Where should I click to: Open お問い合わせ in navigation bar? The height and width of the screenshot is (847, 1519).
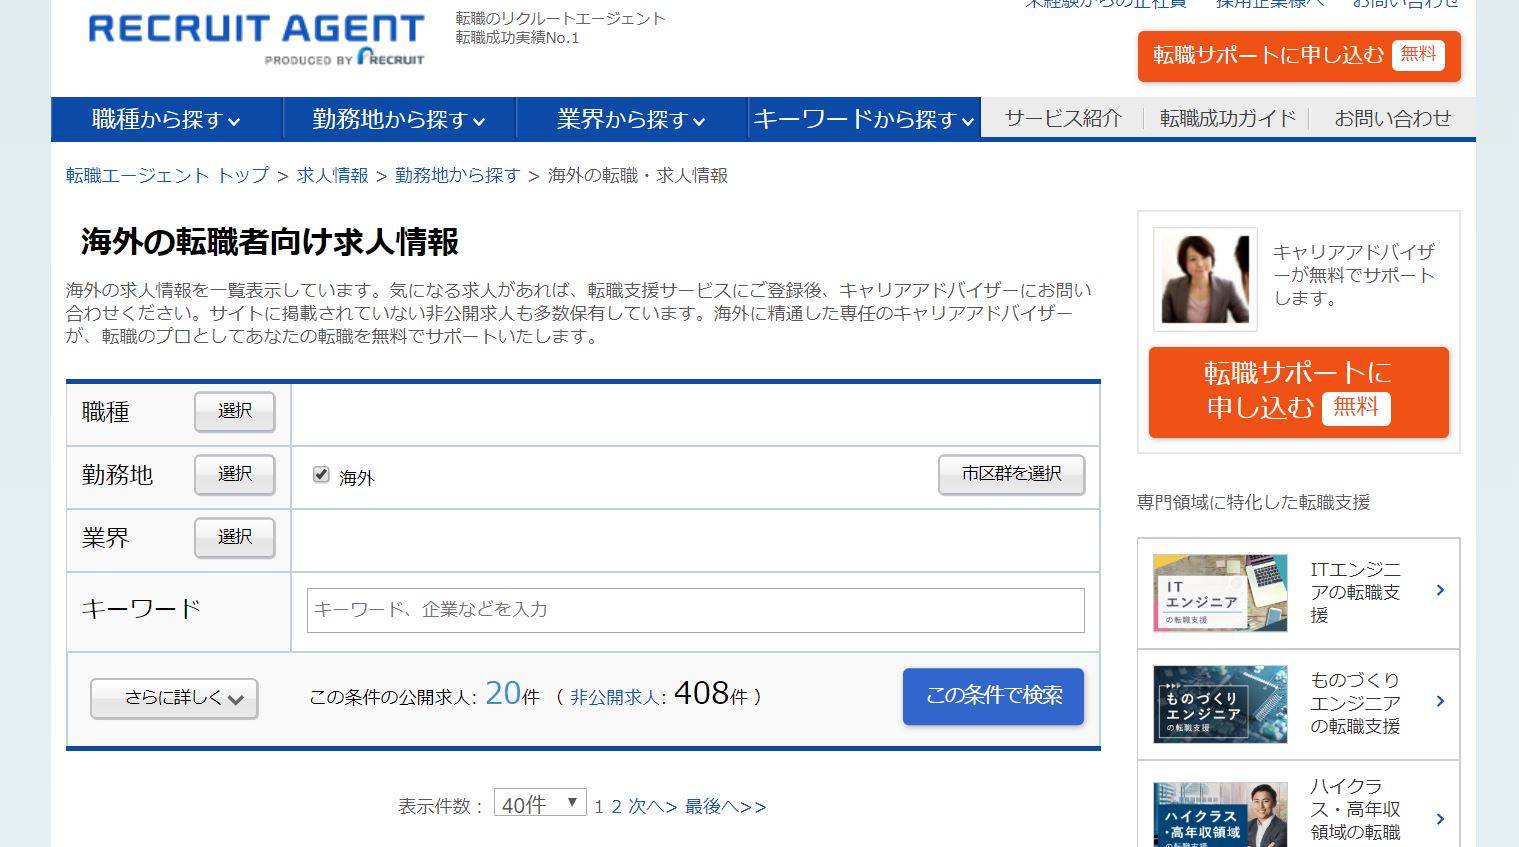(1392, 118)
